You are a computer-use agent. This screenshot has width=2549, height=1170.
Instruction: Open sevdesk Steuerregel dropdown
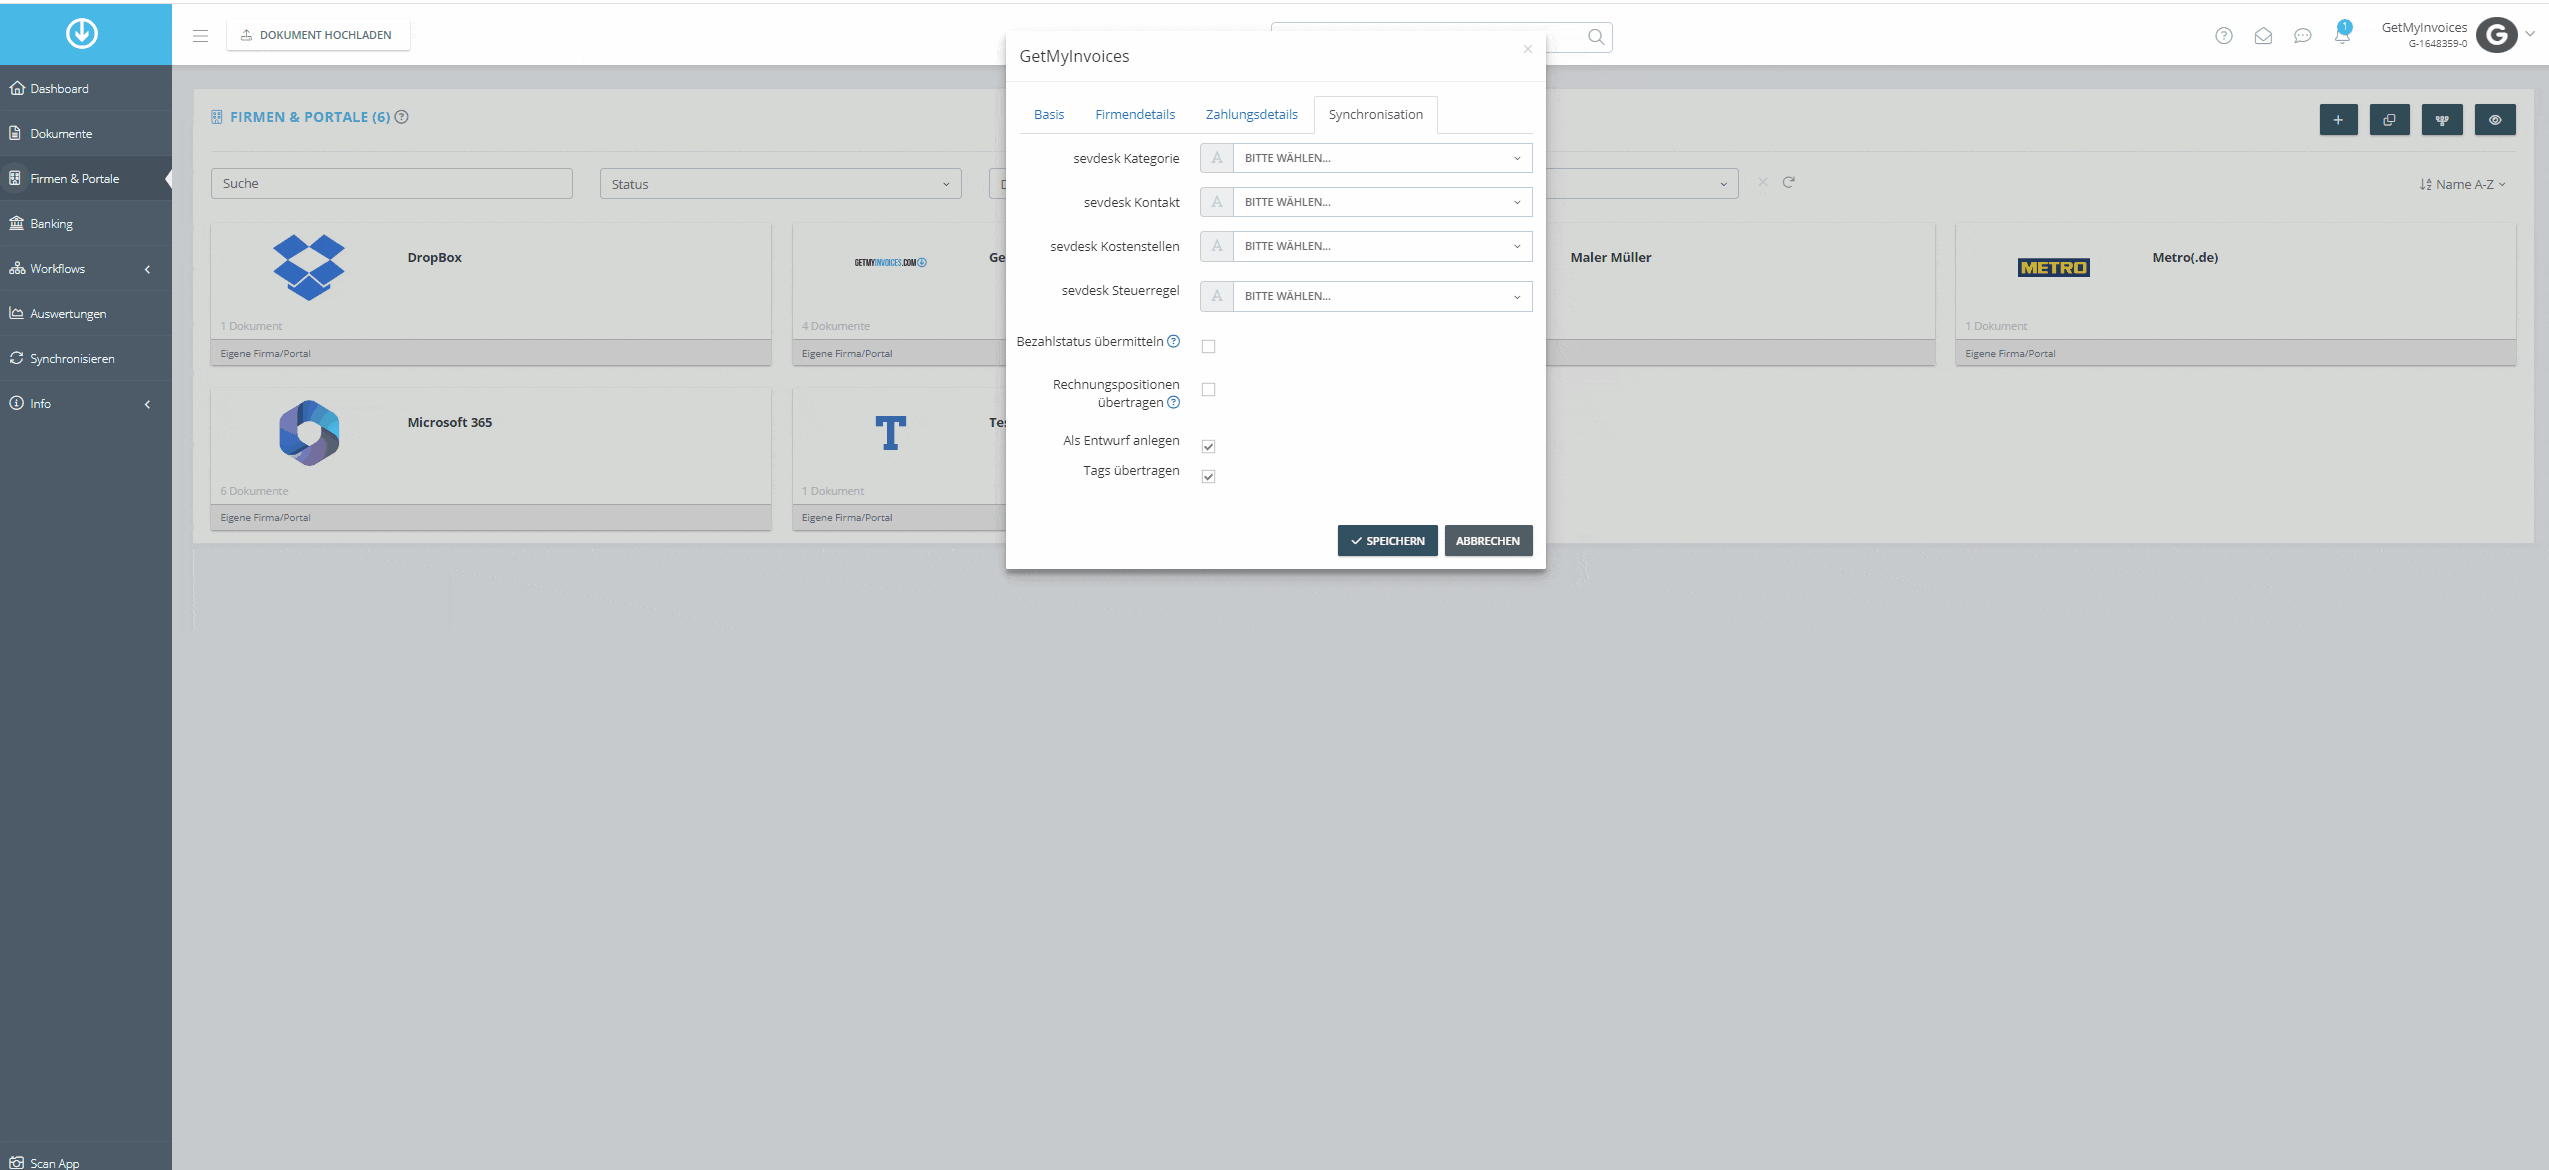(x=1382, y=296)
